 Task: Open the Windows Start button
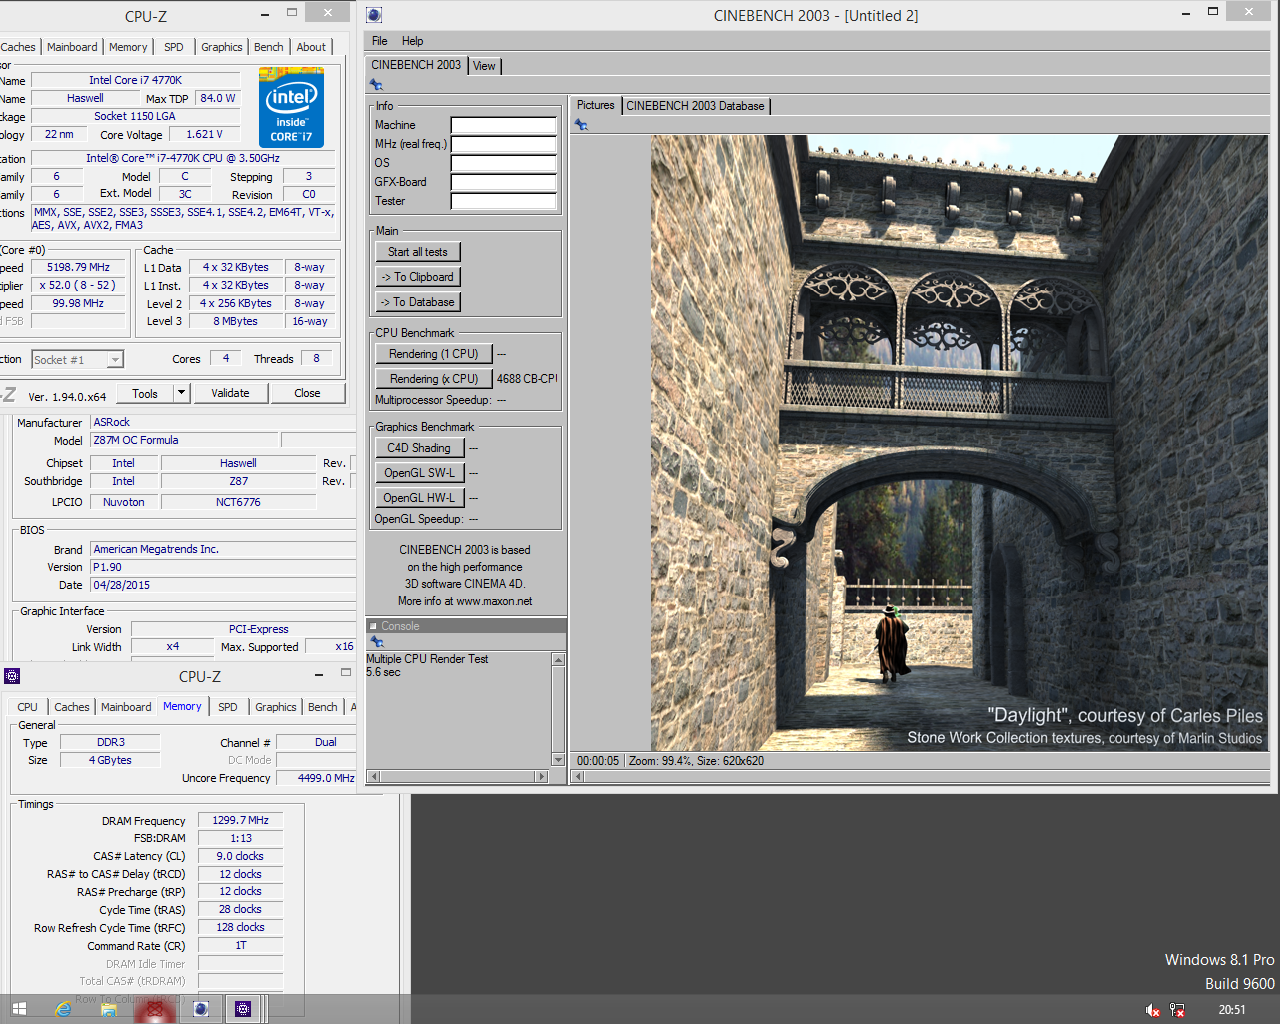click(18, 1009)
